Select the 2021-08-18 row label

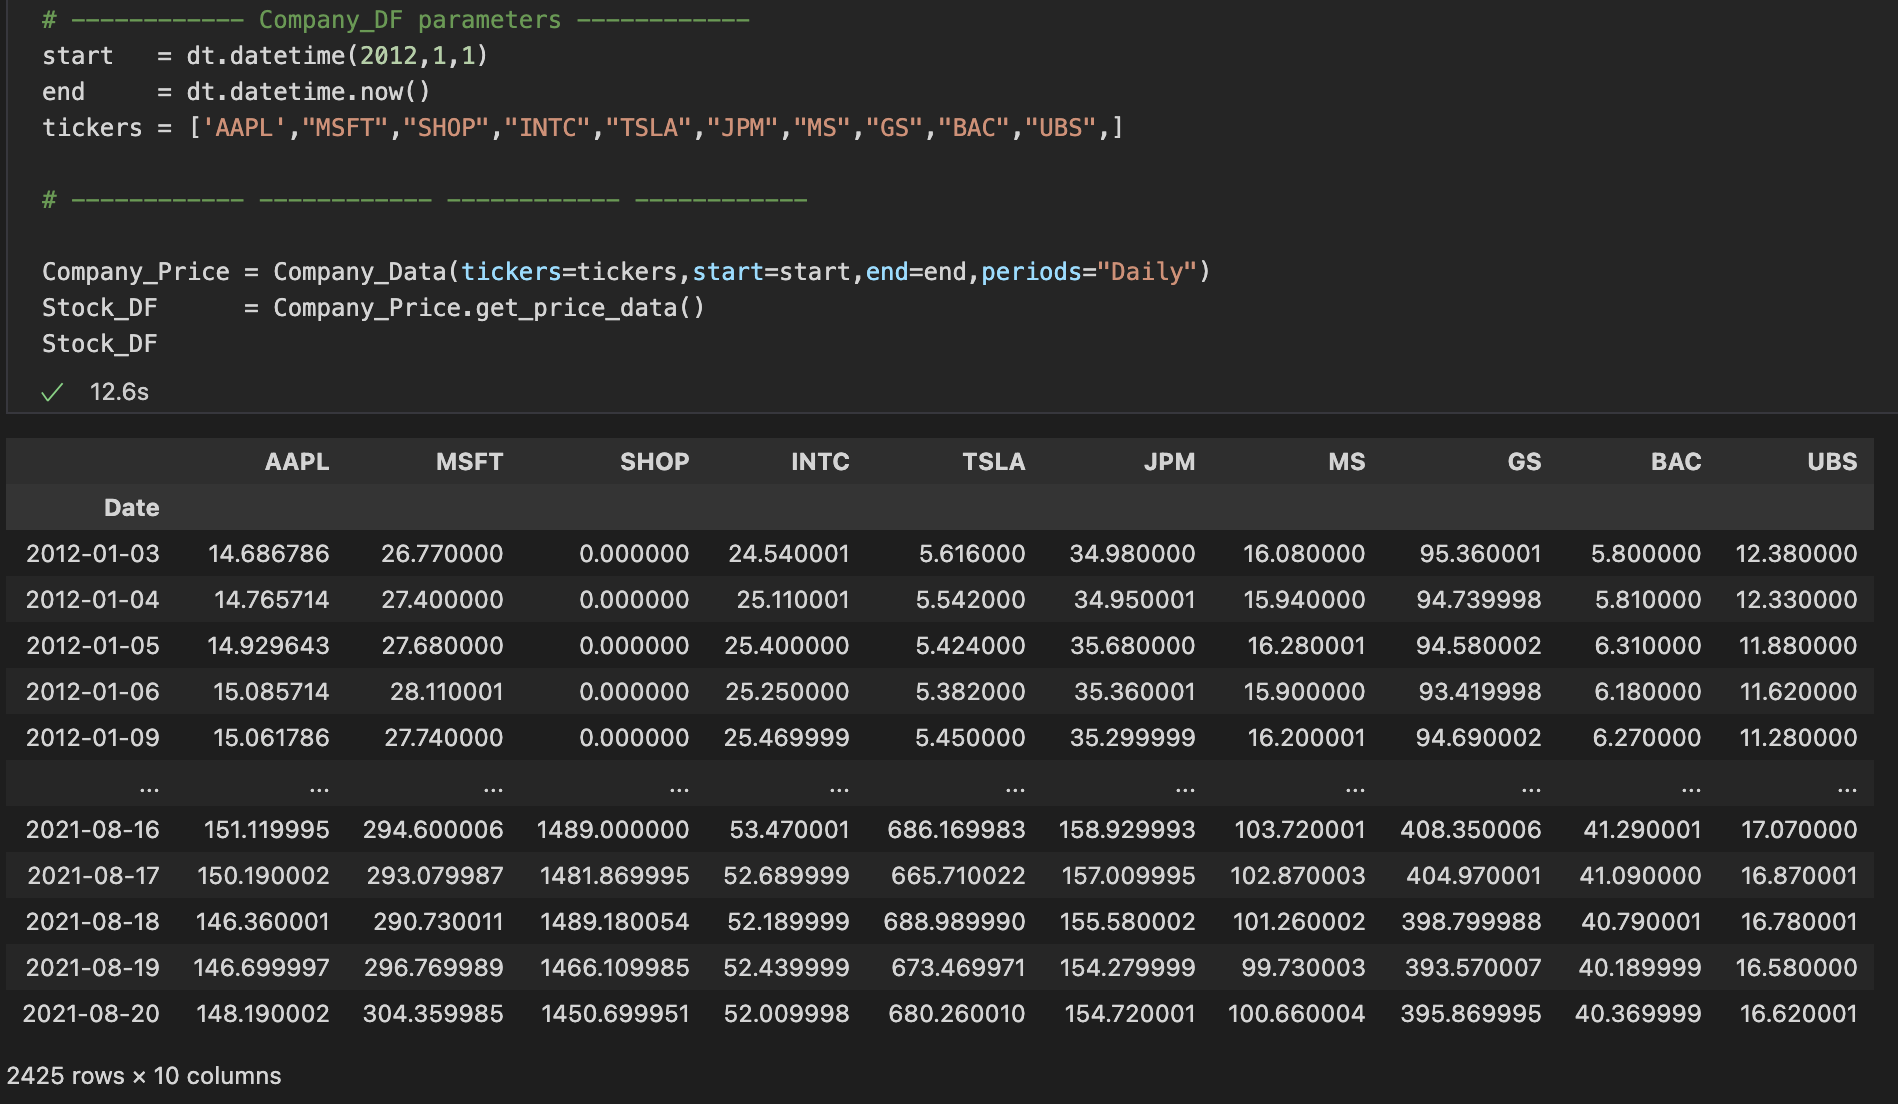(93, 922)
